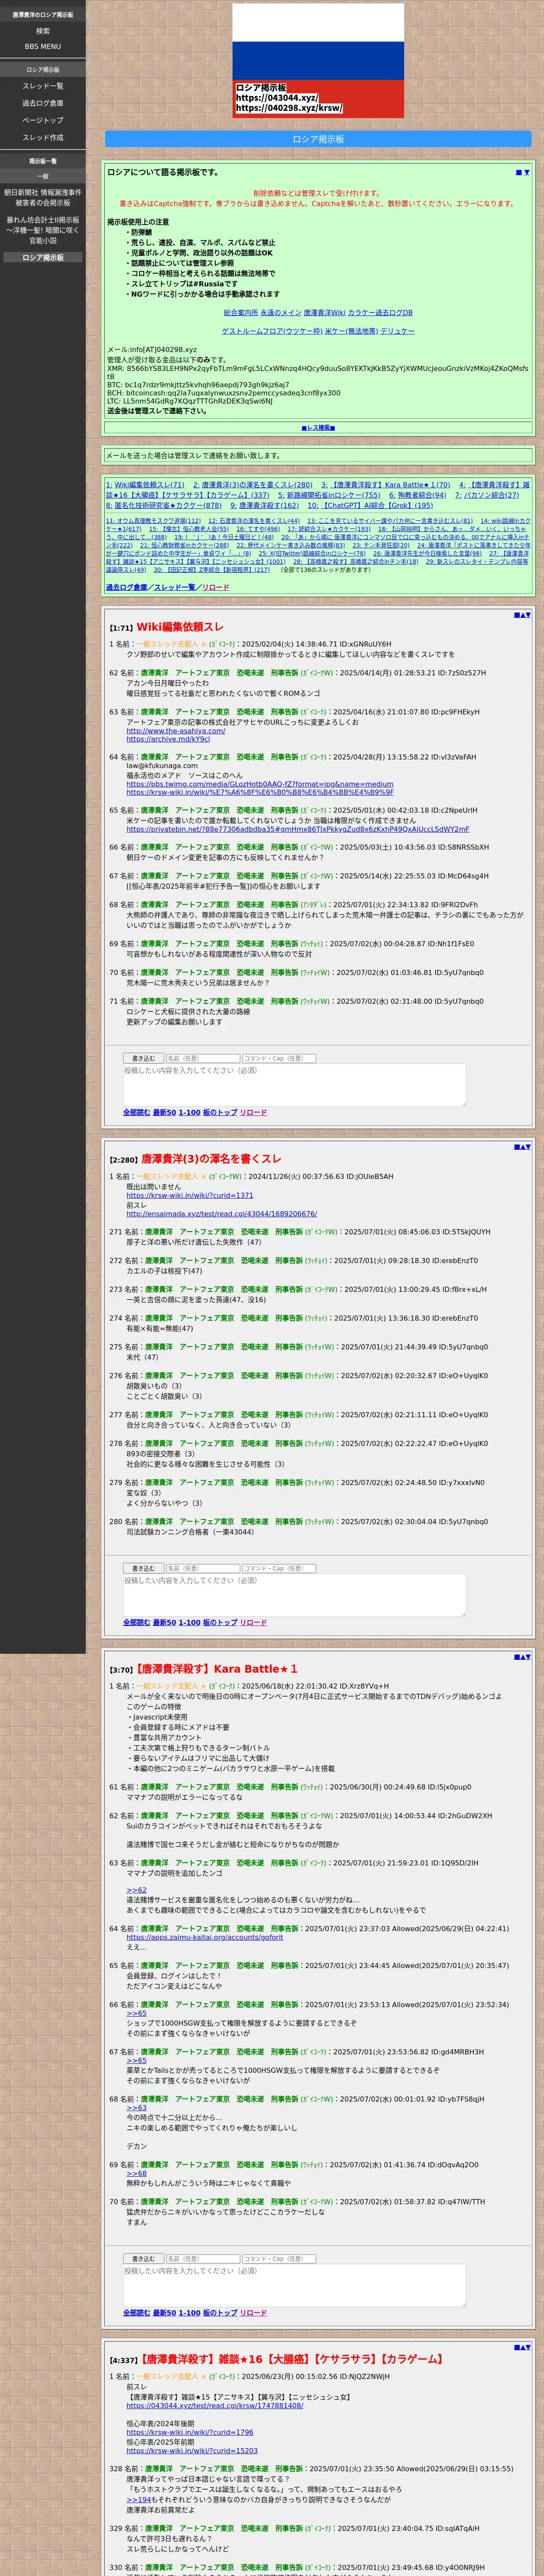Open 検索 in the left sidebar

[43, 31]
